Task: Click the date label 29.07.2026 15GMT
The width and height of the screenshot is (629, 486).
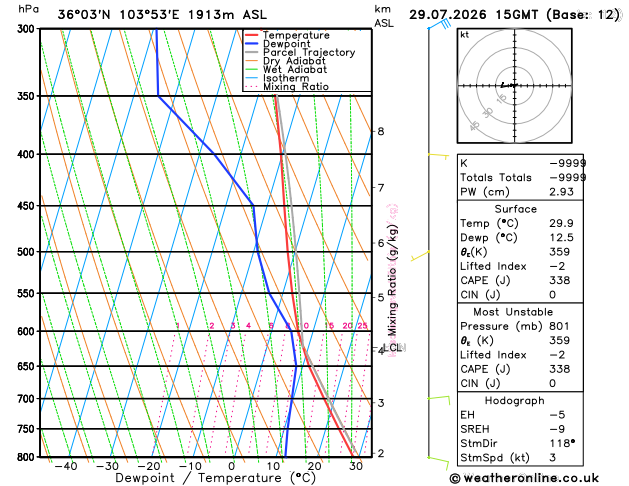Action: pos(473,15)
